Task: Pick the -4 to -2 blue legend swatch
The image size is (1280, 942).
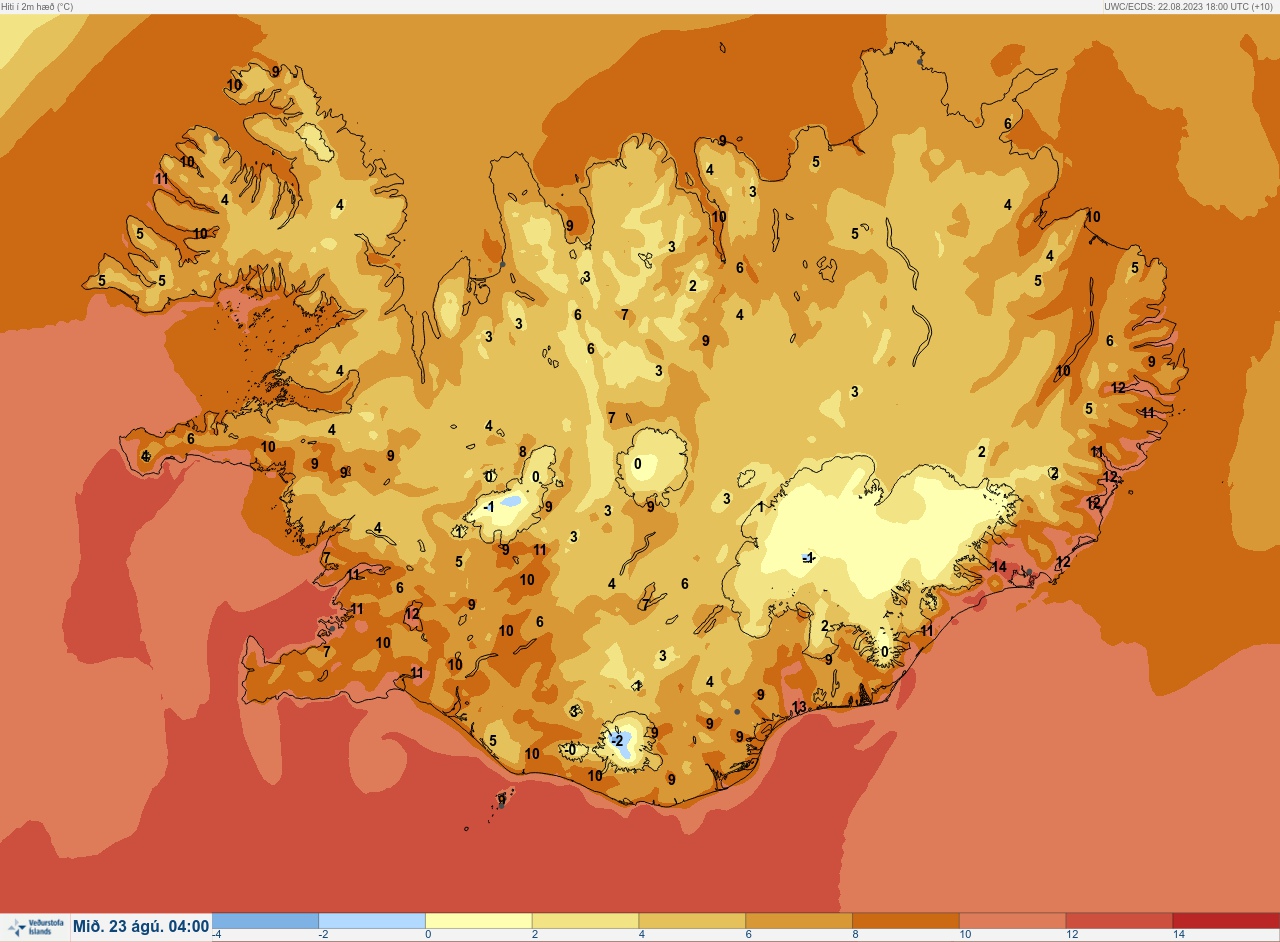Action: (265, 920)
